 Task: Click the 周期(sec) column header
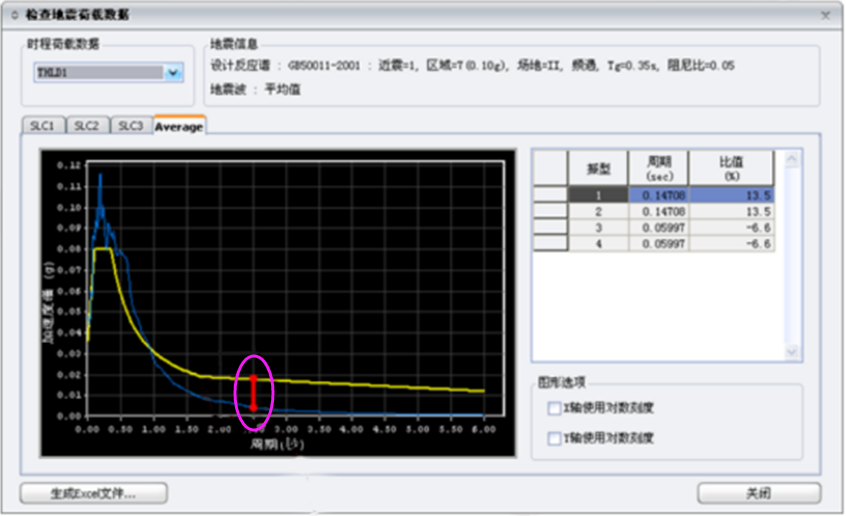click(659, 168)
